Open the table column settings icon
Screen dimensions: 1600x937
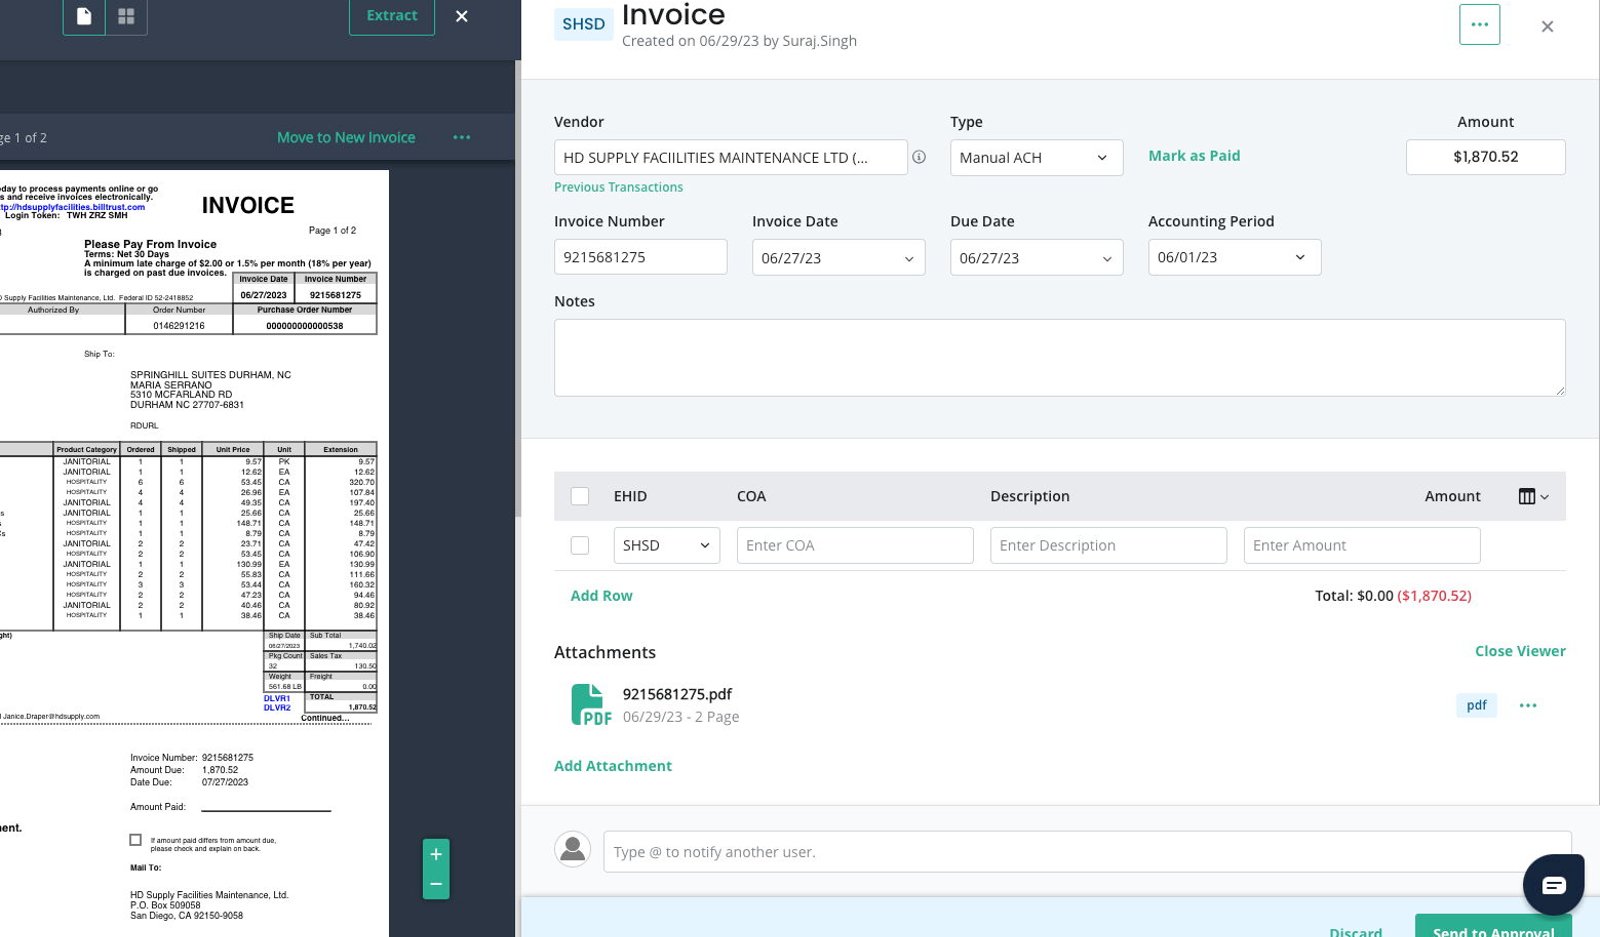[1532, 496]
